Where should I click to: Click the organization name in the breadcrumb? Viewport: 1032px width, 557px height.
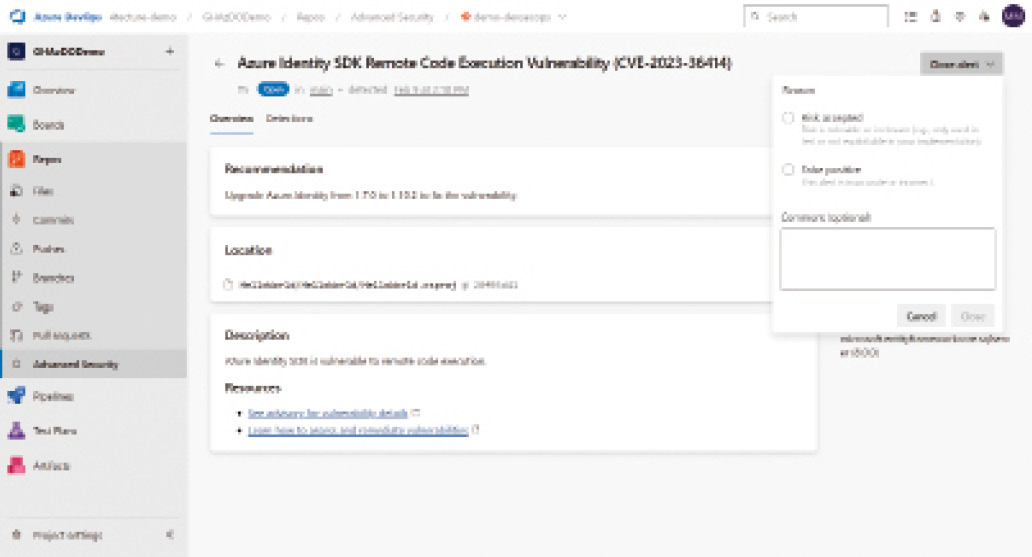143,17
